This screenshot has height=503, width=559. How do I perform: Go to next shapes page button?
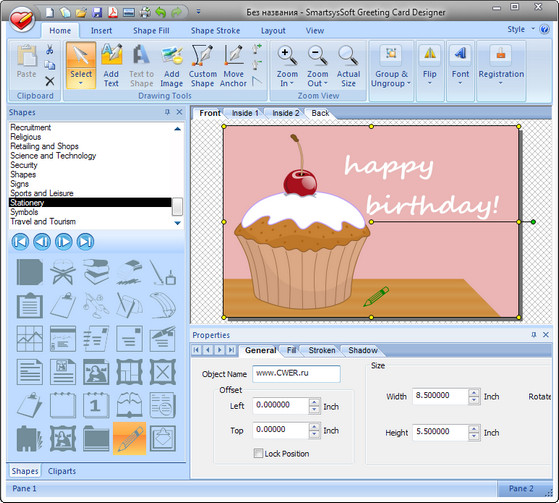[x=64, y=242]
